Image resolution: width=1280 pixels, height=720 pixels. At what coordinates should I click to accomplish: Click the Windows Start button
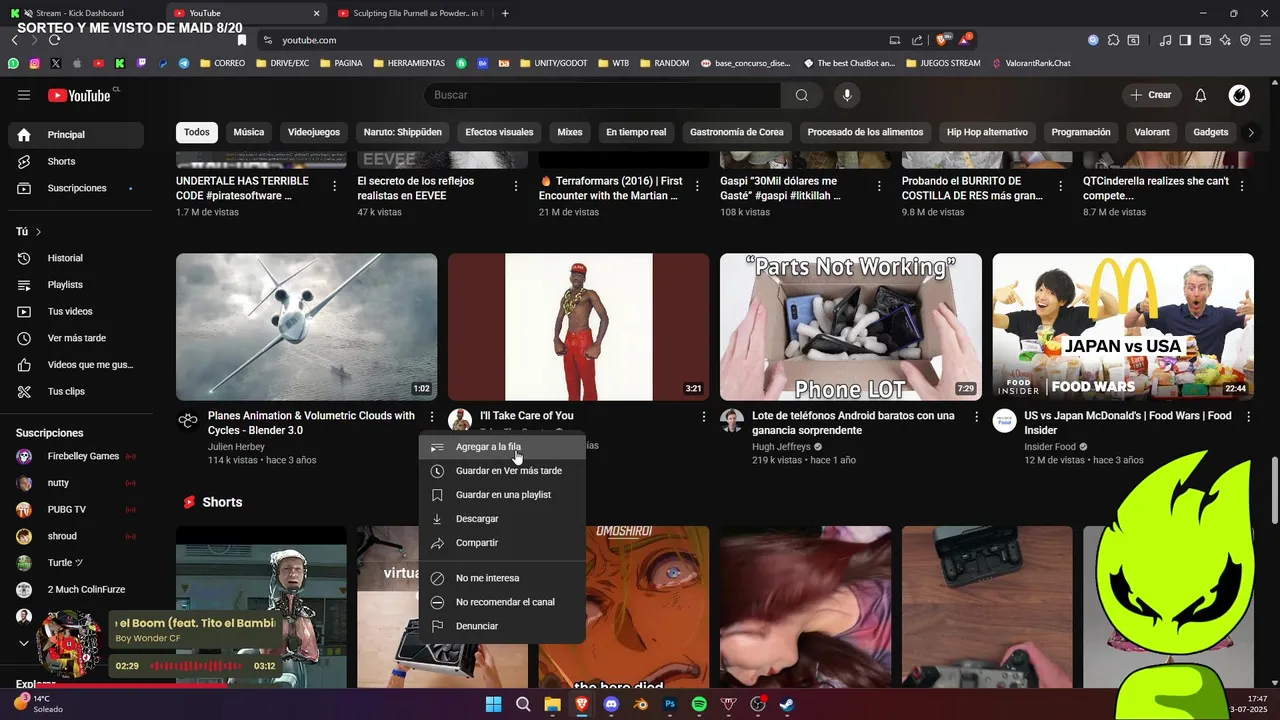(493, 704)
